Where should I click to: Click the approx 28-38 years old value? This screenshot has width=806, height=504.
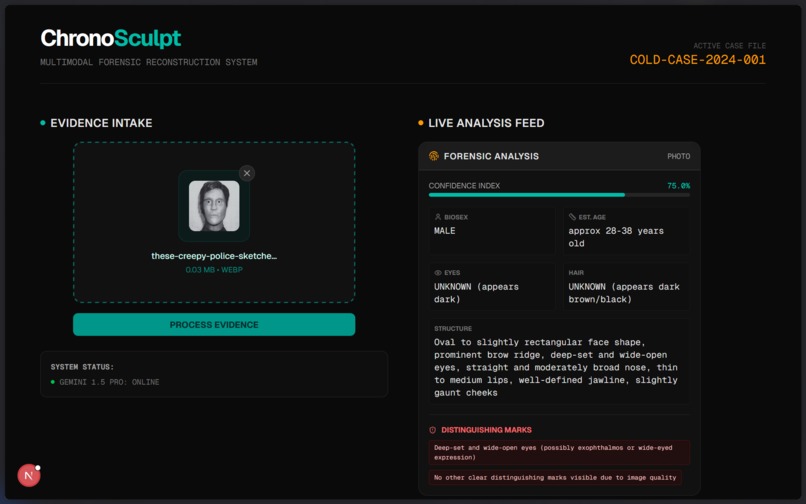click(x=616, y=237)
